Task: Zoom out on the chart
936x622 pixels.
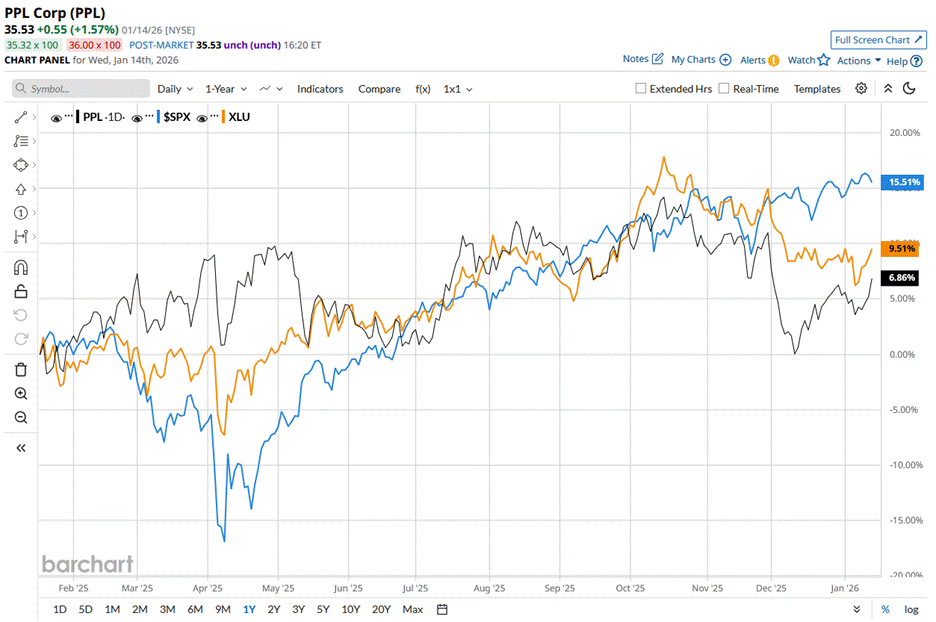Action: pos(21,418)
